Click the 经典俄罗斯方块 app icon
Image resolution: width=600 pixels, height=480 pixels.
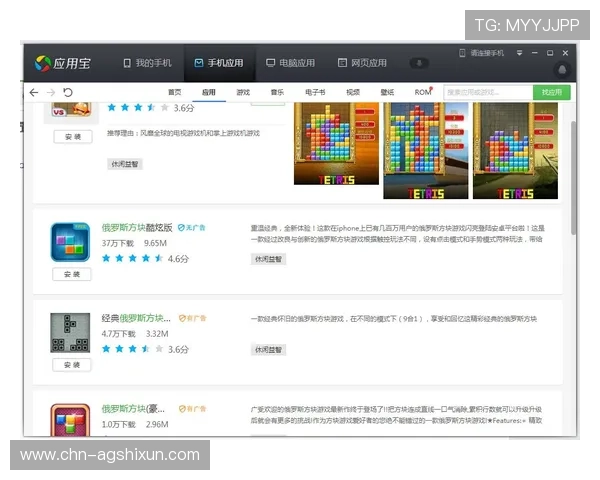coord(70,333)
